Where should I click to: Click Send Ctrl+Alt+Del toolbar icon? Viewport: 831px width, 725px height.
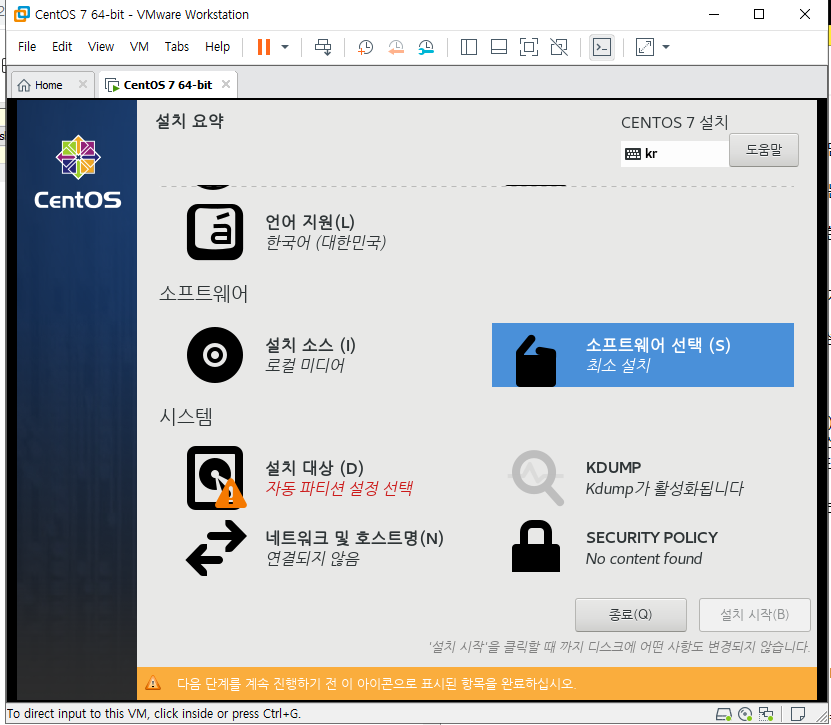(x=323, y=47)
